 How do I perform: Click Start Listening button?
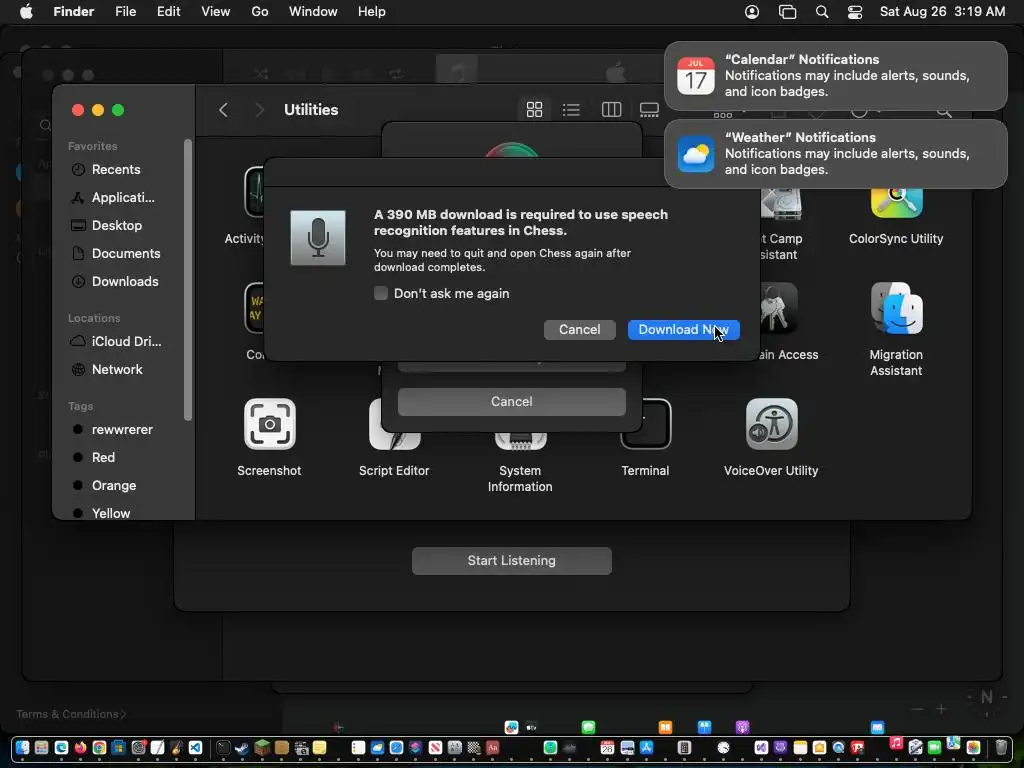tap(511, 561)
